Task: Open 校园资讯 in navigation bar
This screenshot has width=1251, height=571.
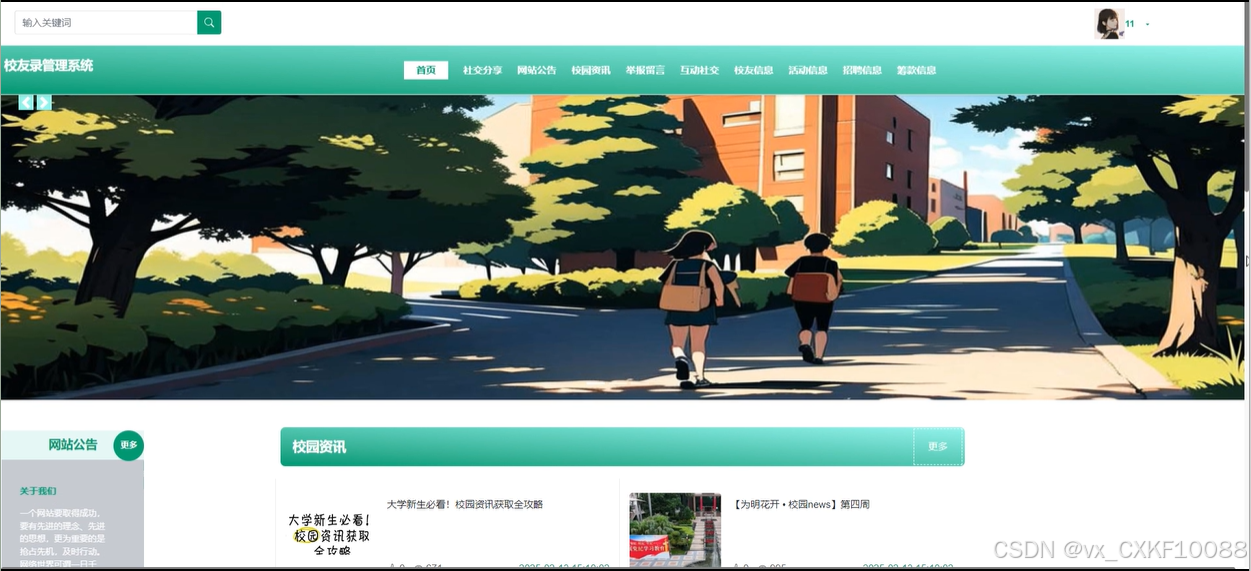Action: tap(591, 70)
